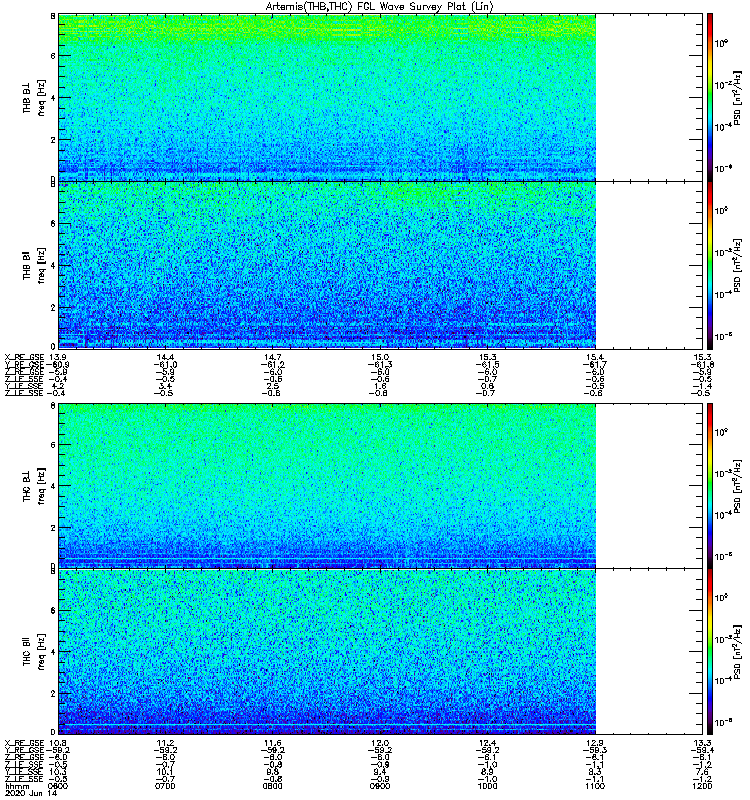Screen dimensions: 750x800
Task: Click the PSD color bar of THC B-perpendicular panel
Action: tap(709, 485)
